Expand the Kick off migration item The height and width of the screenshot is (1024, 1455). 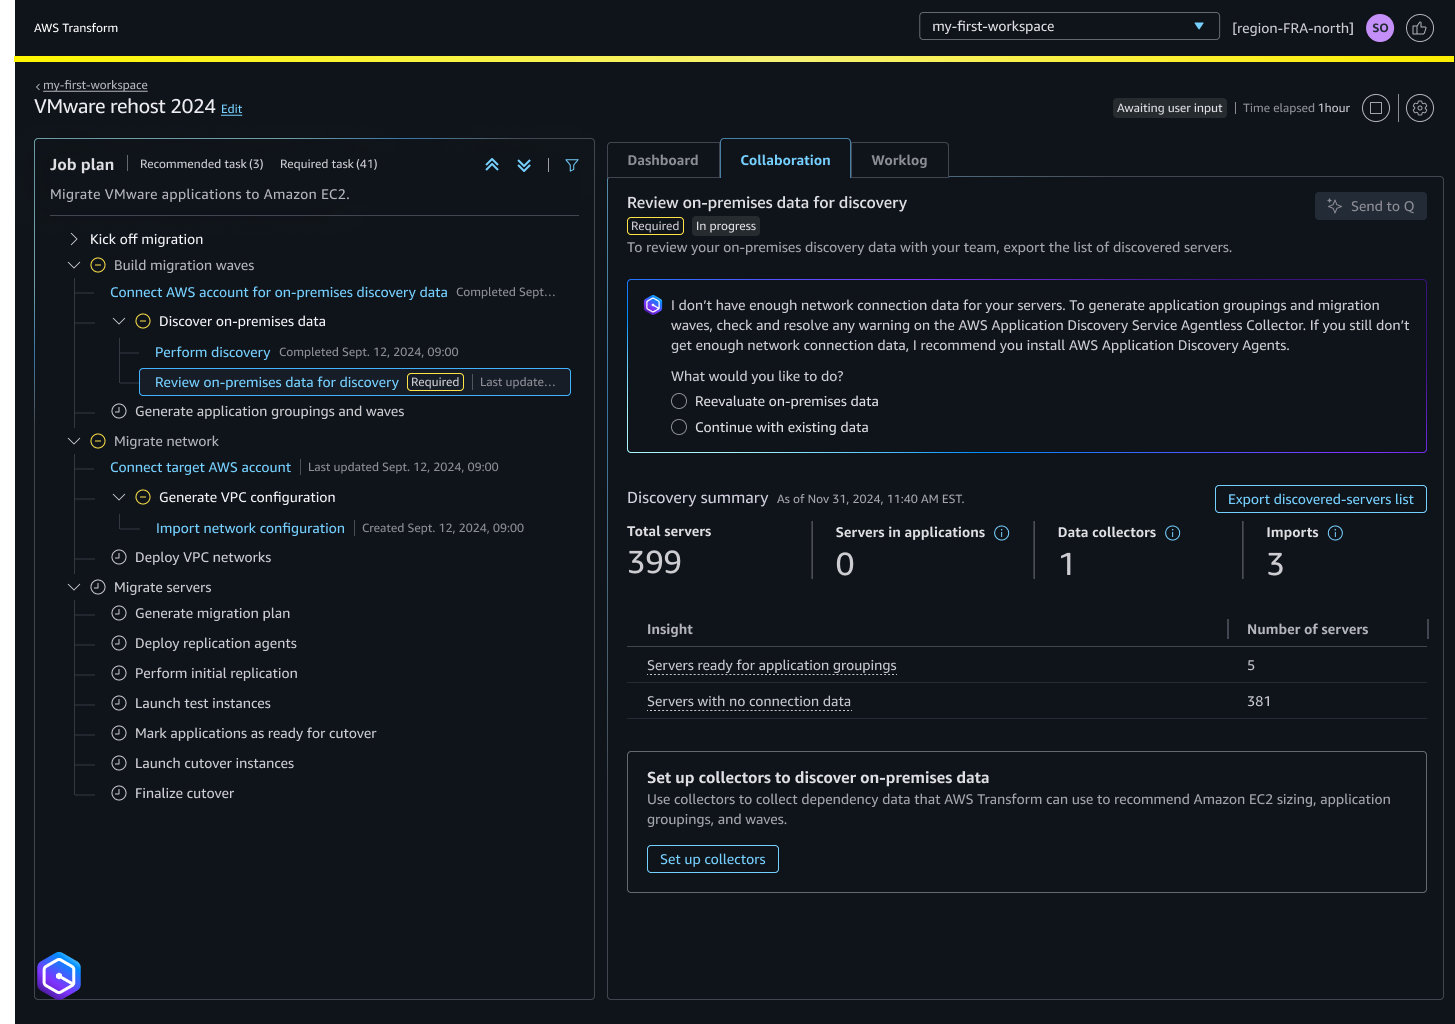[x=73, y=239]
